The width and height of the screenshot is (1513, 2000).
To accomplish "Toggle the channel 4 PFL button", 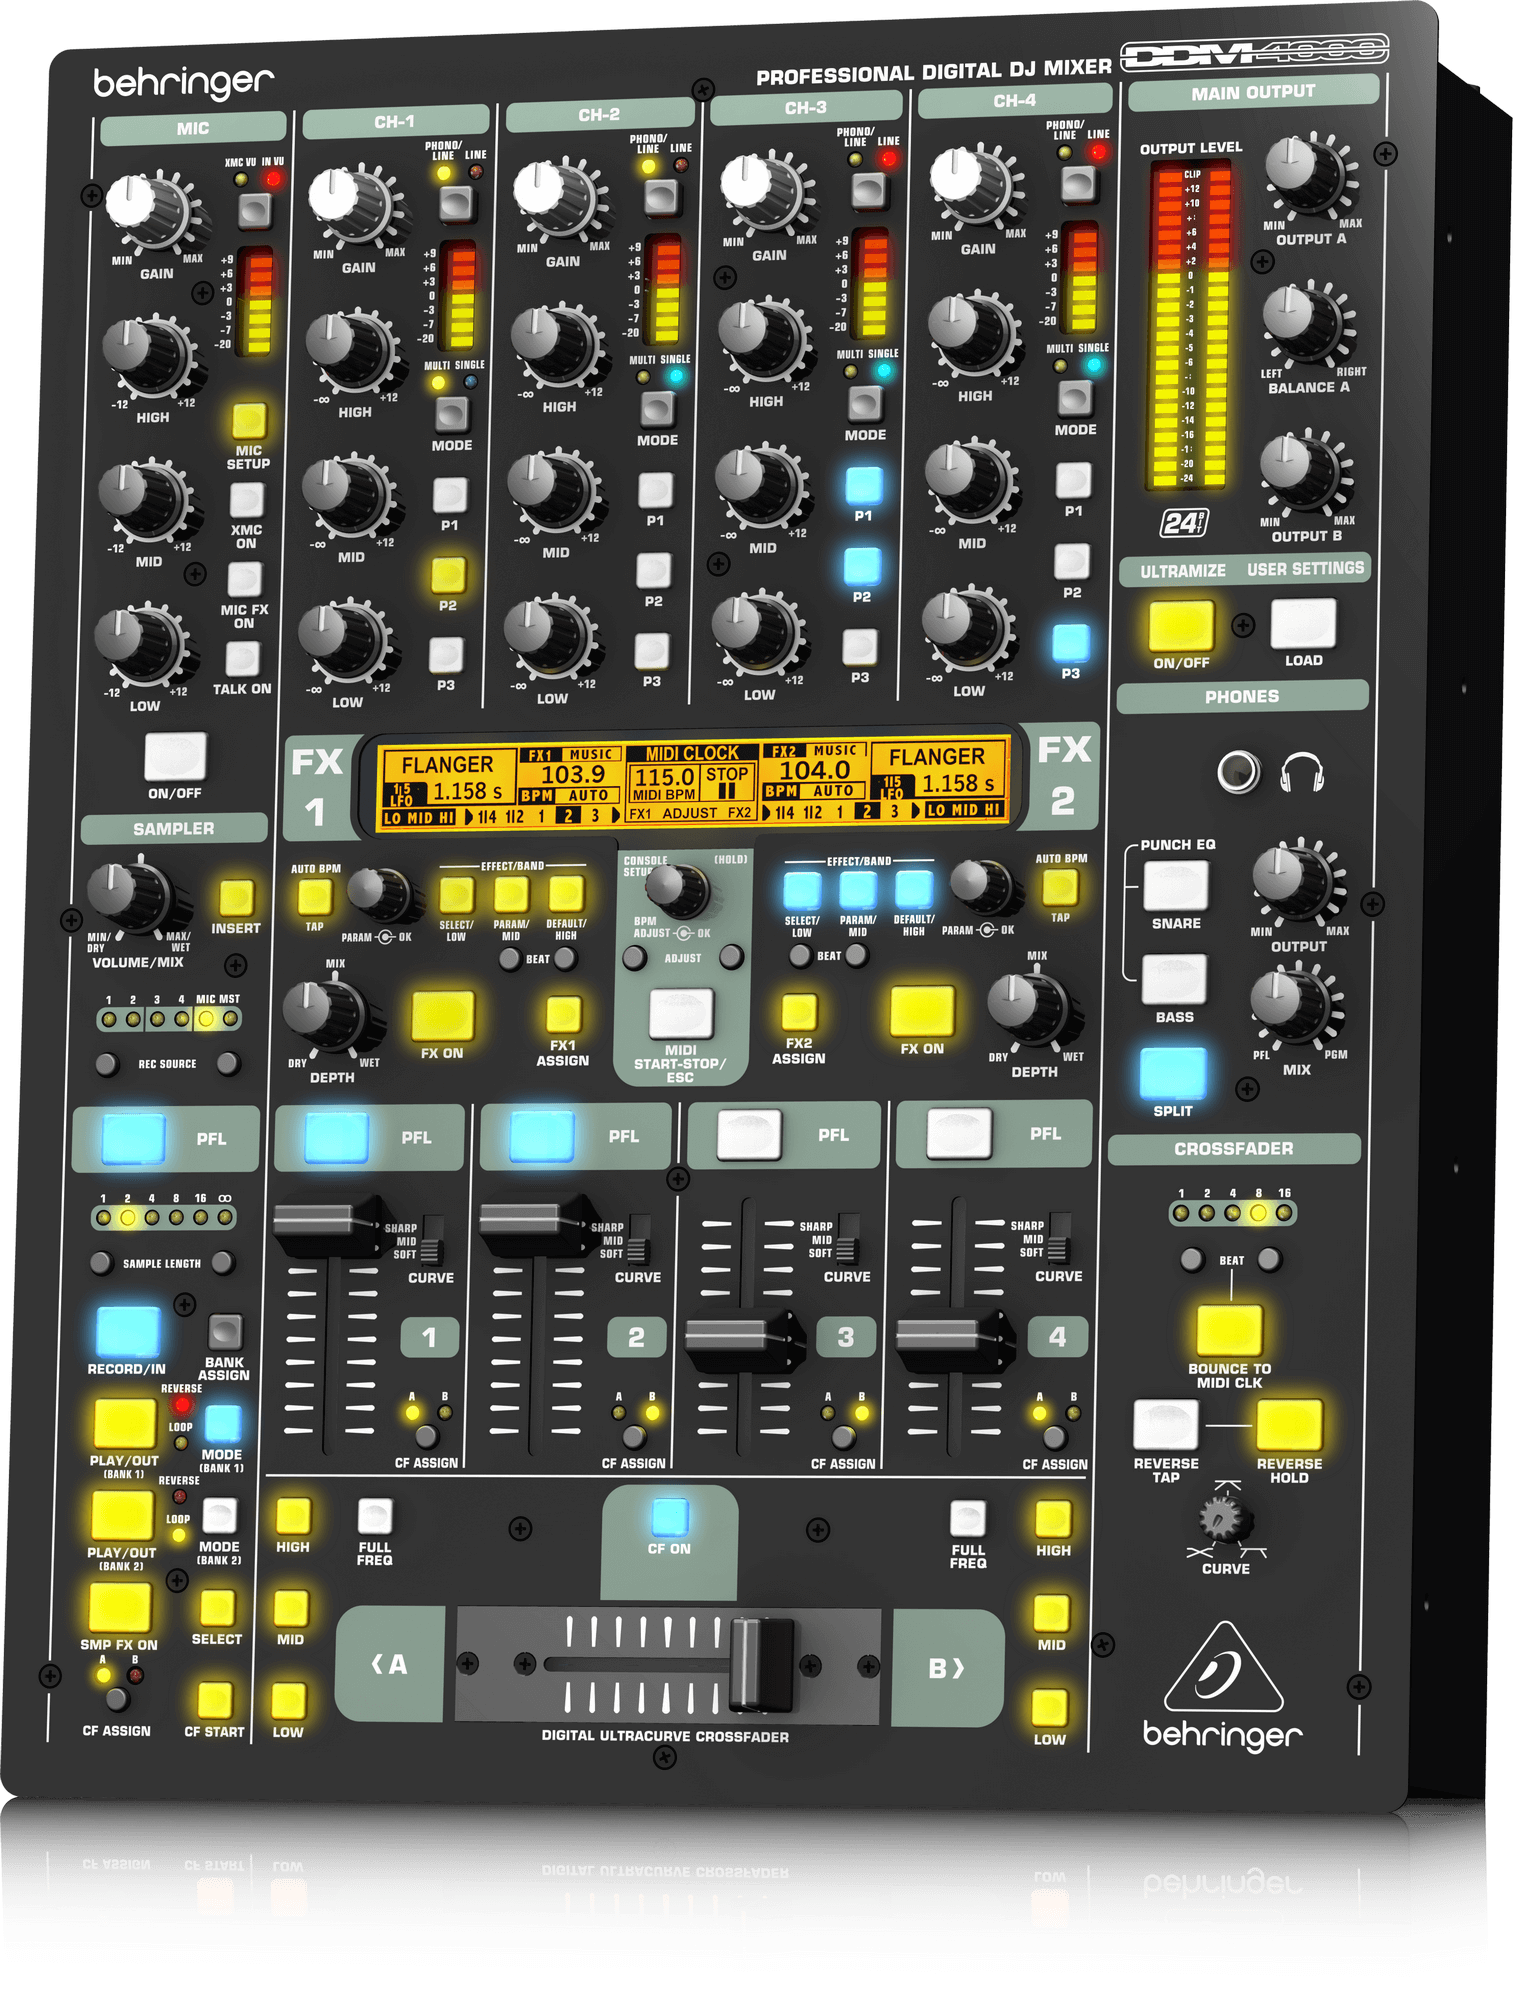I will pos(959,1133).
